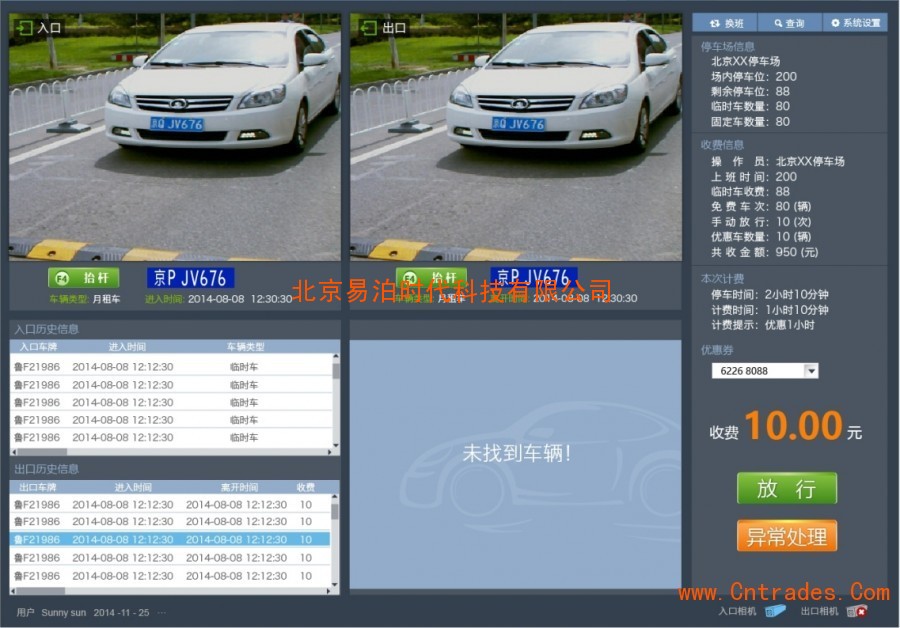Click the 入口 entrance icon on left camera
This screenshot has width=900, height=628.
click(25, 27)
